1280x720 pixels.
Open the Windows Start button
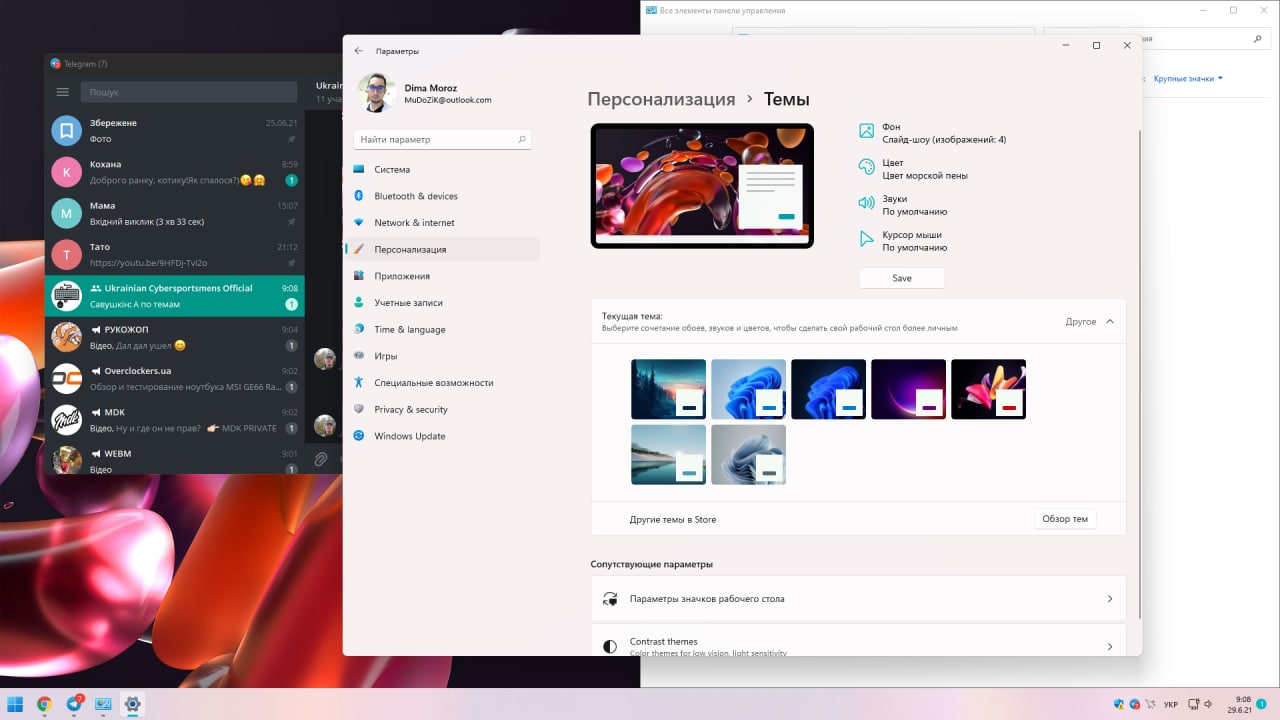coord(16,704)
